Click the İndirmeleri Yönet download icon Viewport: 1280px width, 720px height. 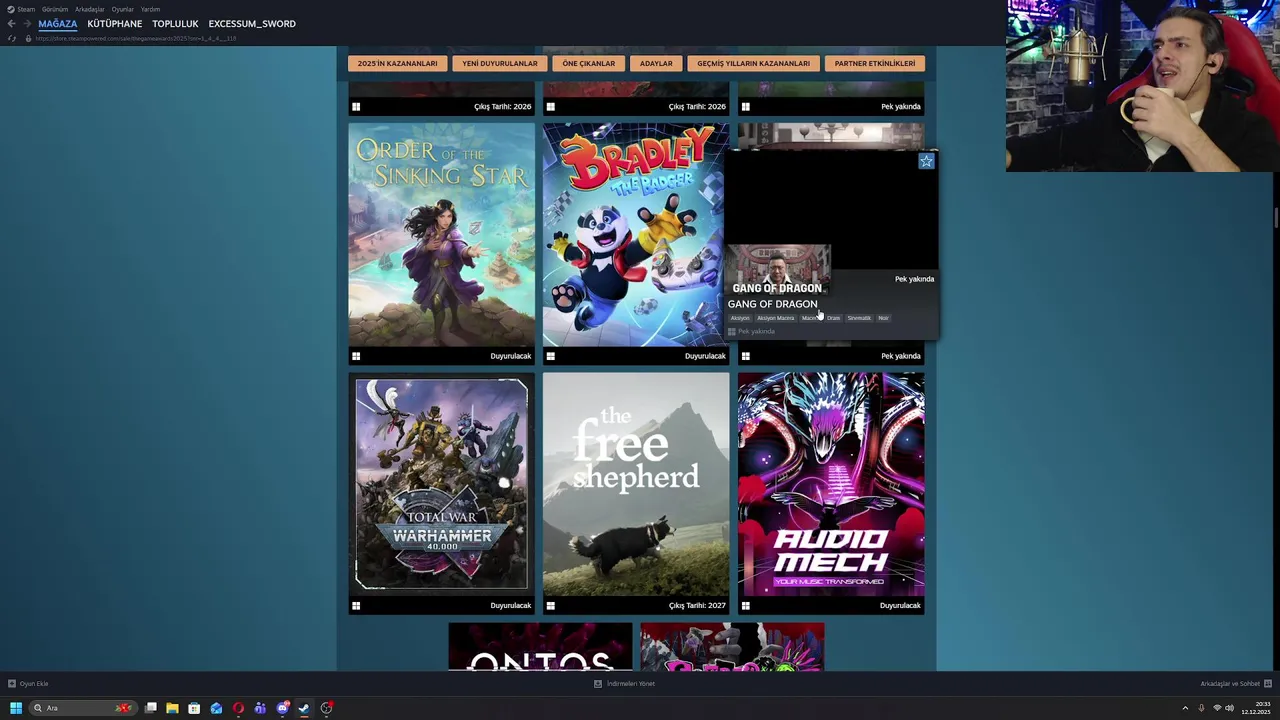(598, 684)
